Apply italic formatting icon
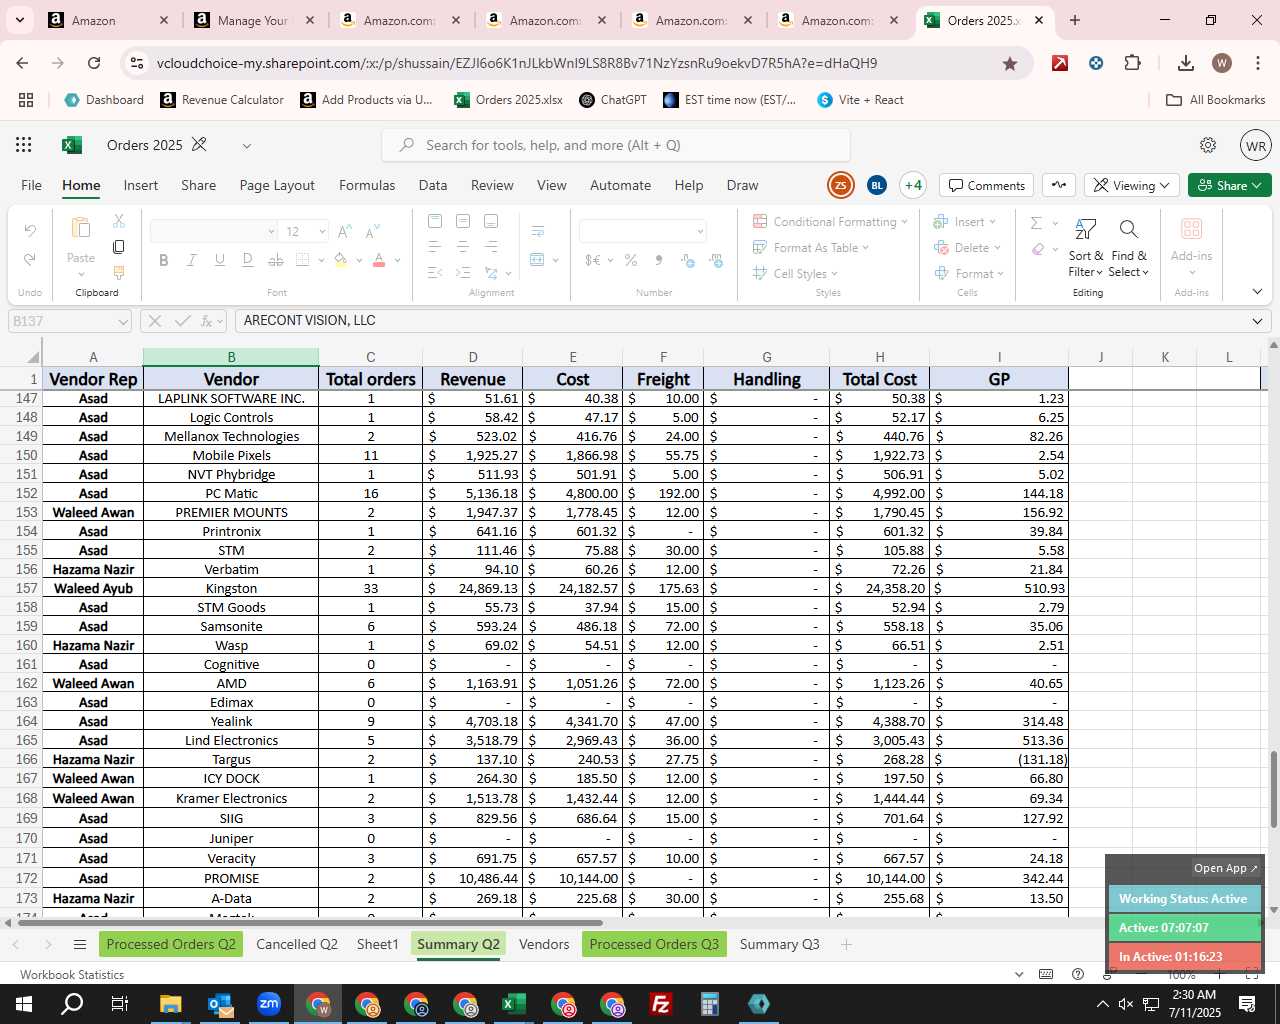The height and width of the screenshot is (1024, 1280). [191, 260]
